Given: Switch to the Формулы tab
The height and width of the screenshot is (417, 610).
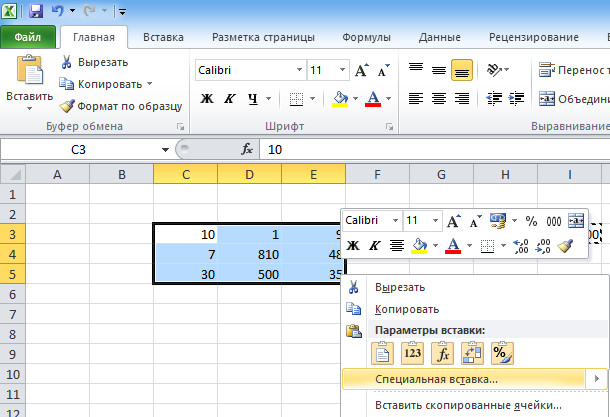Looking at the screenshot, I should pyautogui.click(x=366, y=37).
